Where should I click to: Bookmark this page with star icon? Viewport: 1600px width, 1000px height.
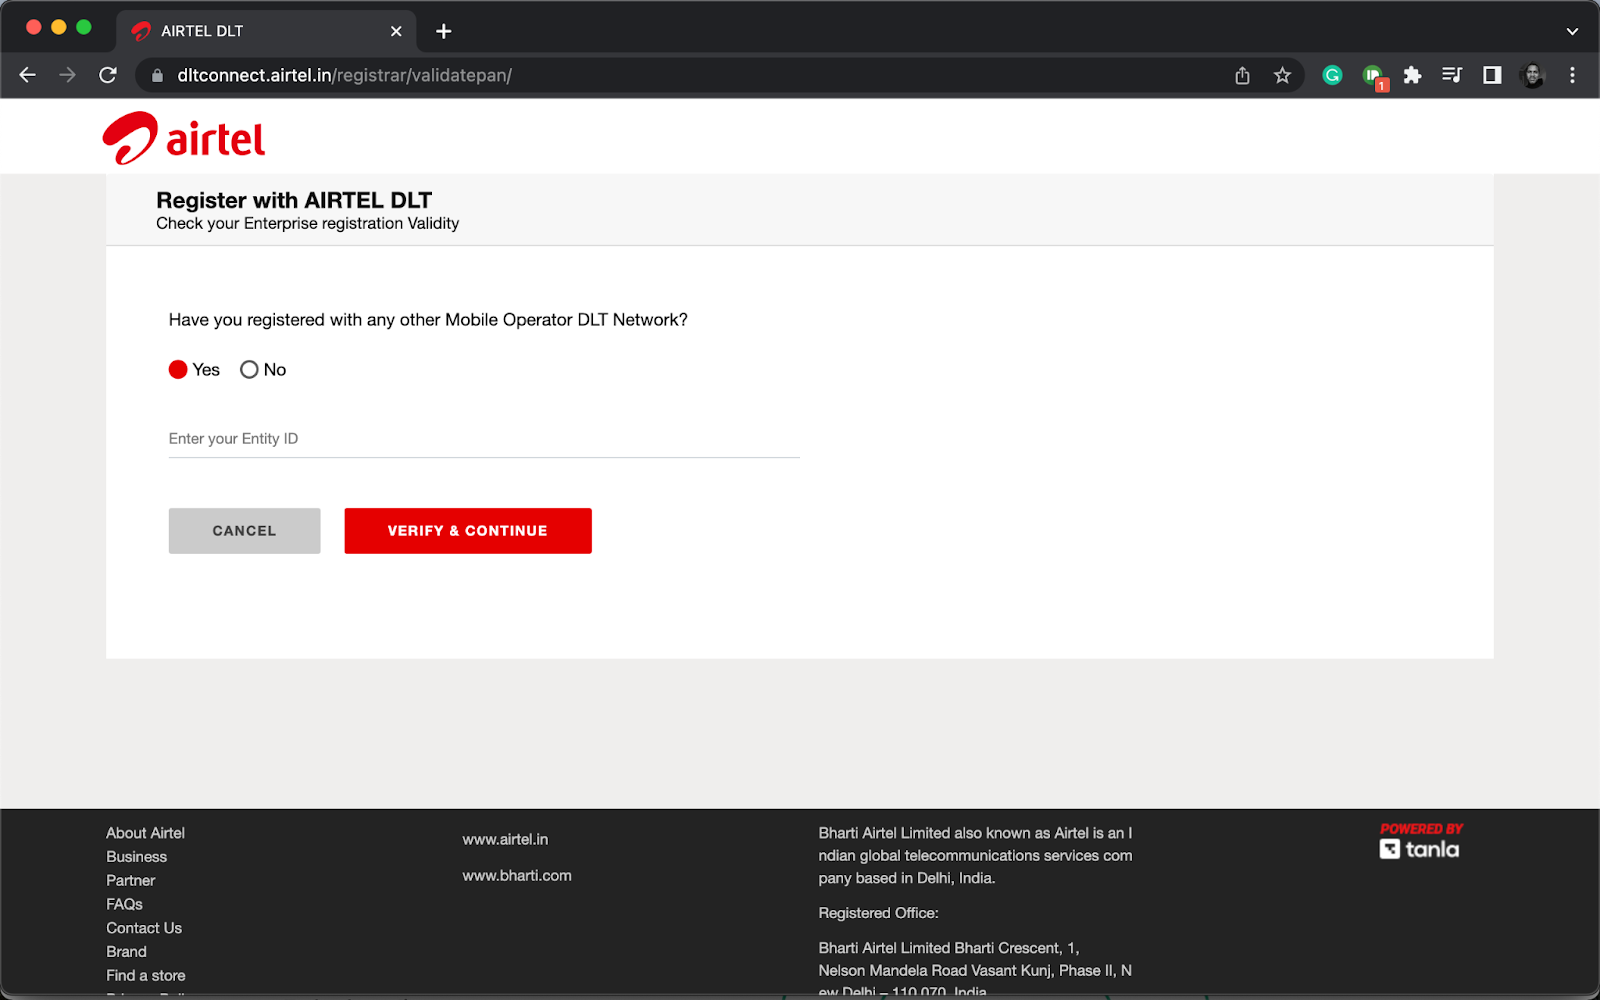[x=1282, y=75]
